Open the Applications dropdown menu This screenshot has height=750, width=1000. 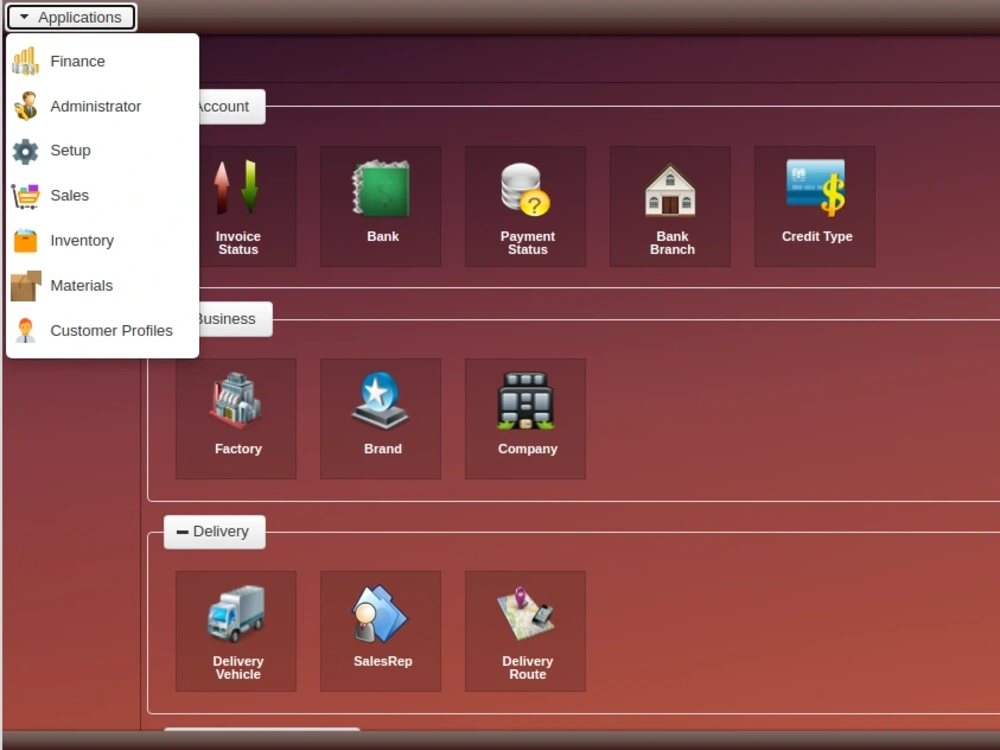[x=71, y=17]
